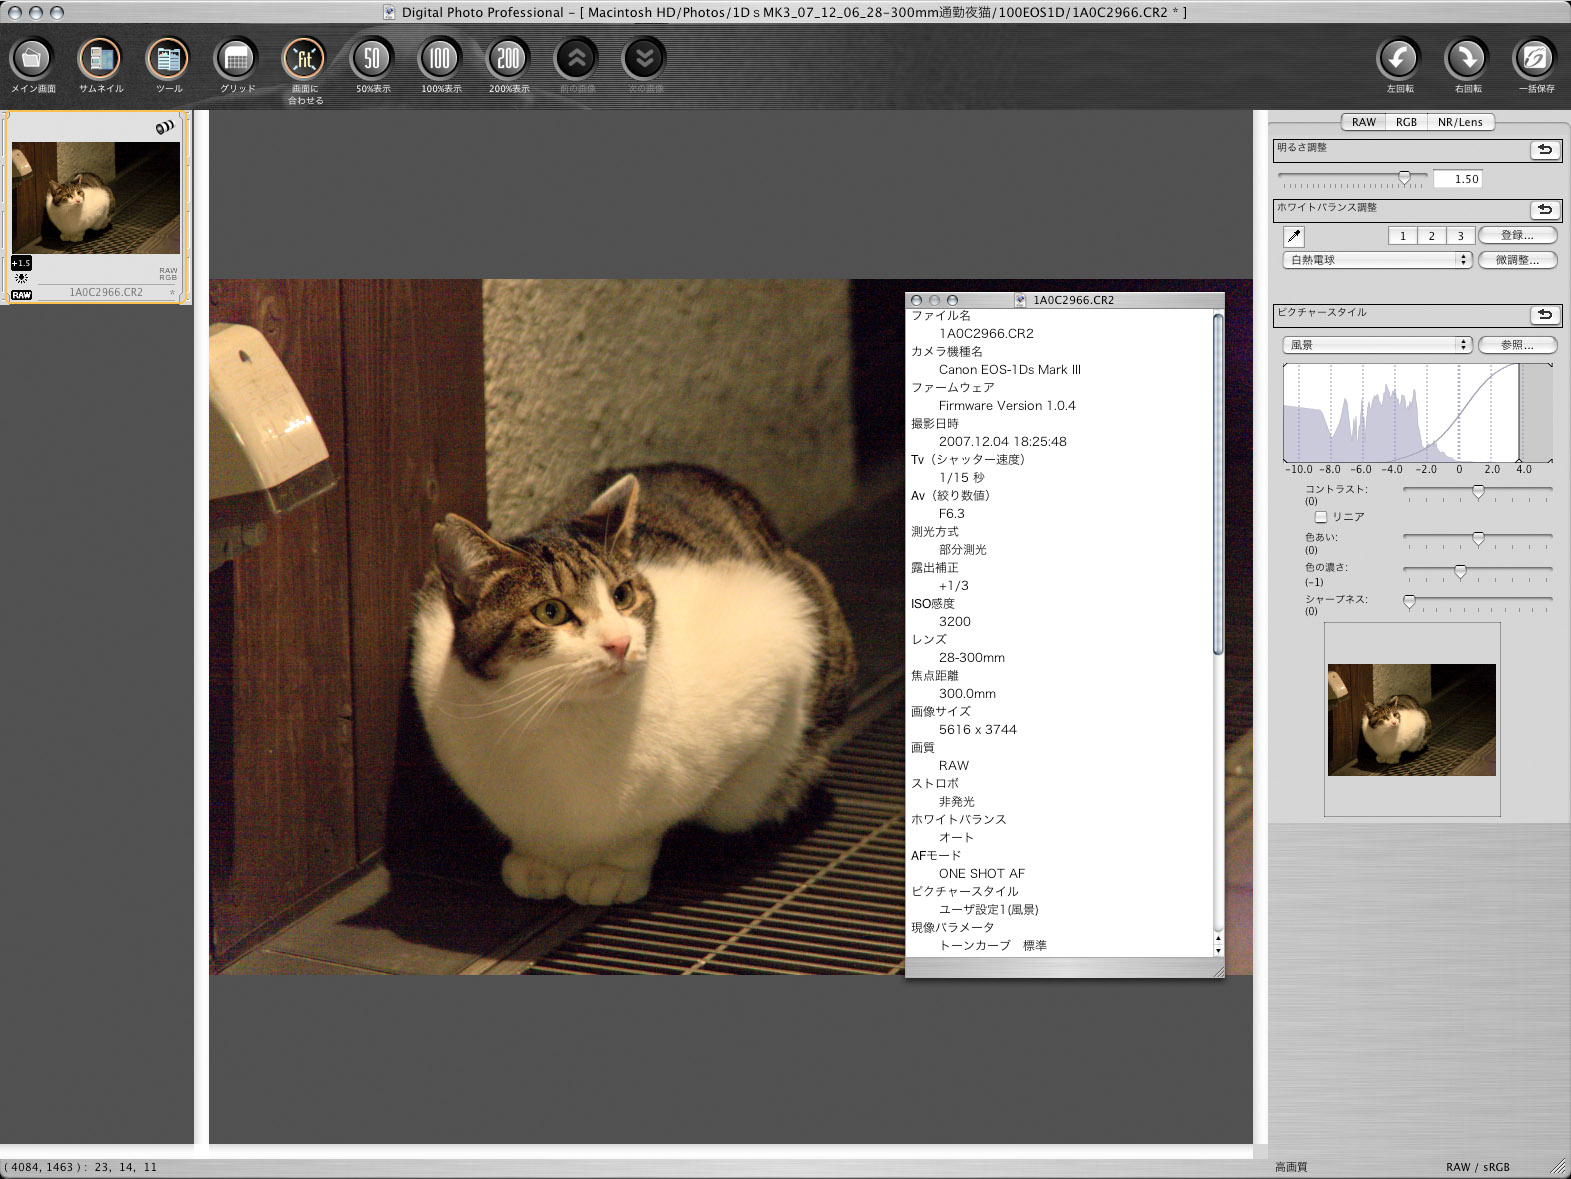Enable the Linear (リニア) checkbox

coord(1321,517)
